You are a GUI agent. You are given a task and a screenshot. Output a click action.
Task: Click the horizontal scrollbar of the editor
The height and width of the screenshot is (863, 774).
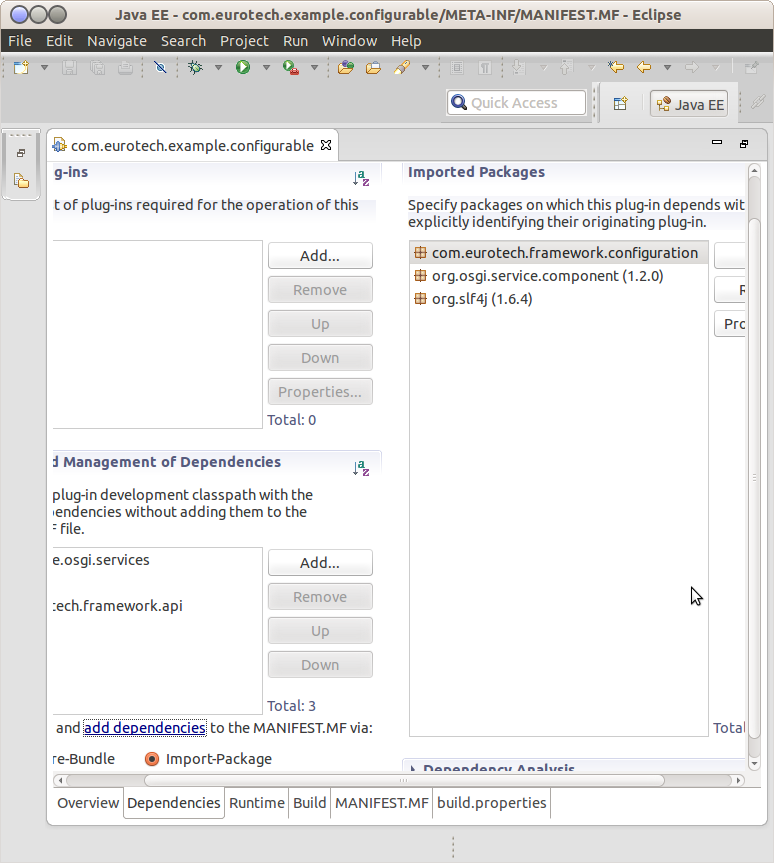(404, 780)
